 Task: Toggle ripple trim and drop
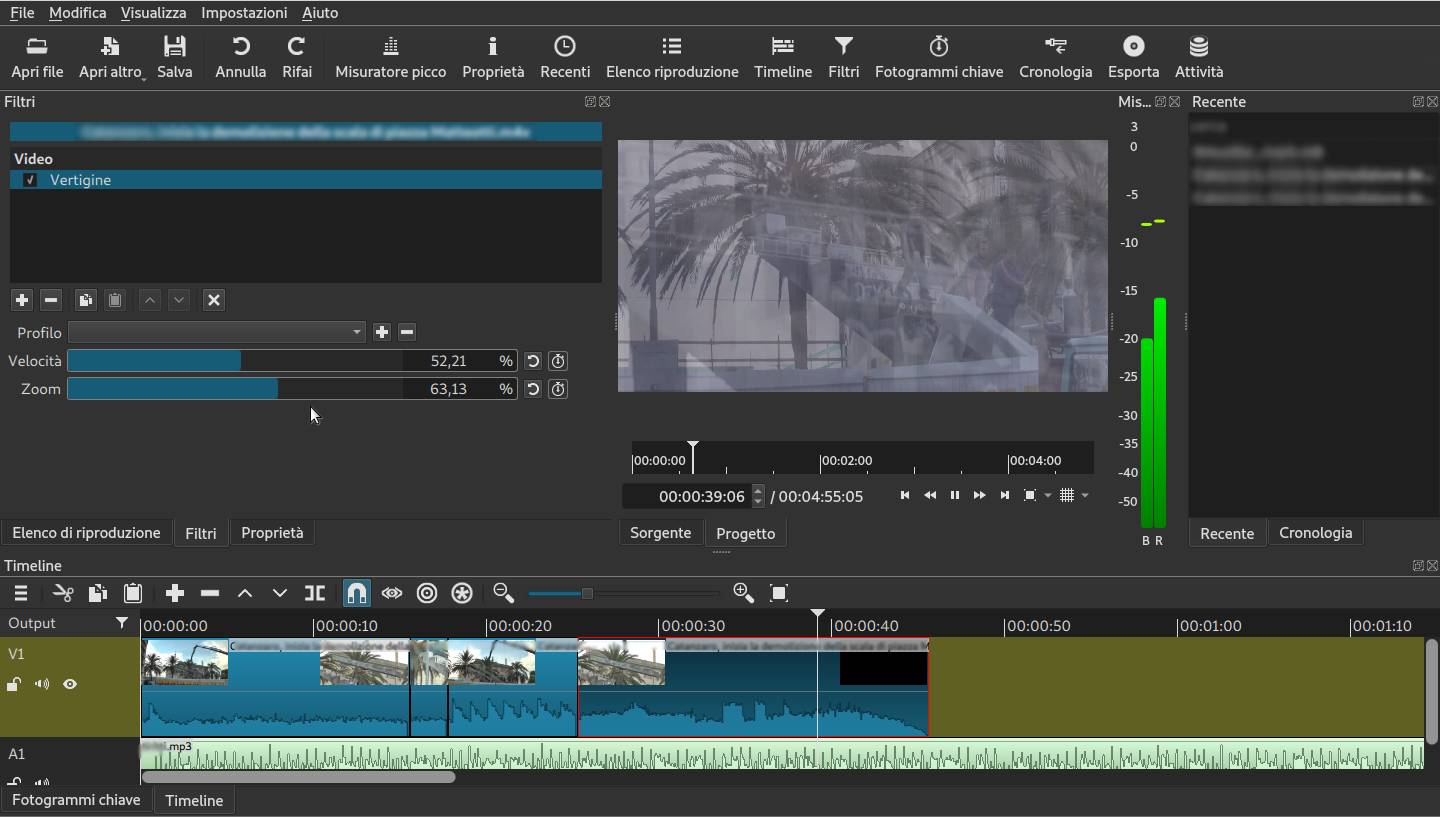pos(427,593)
